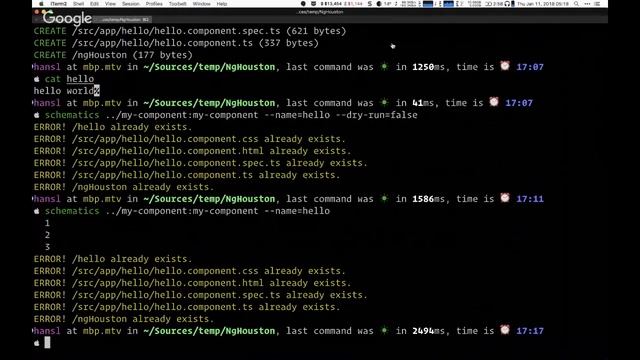Click the '41ms' duration text
Screen dimensions: 640x360
[423, 103]
